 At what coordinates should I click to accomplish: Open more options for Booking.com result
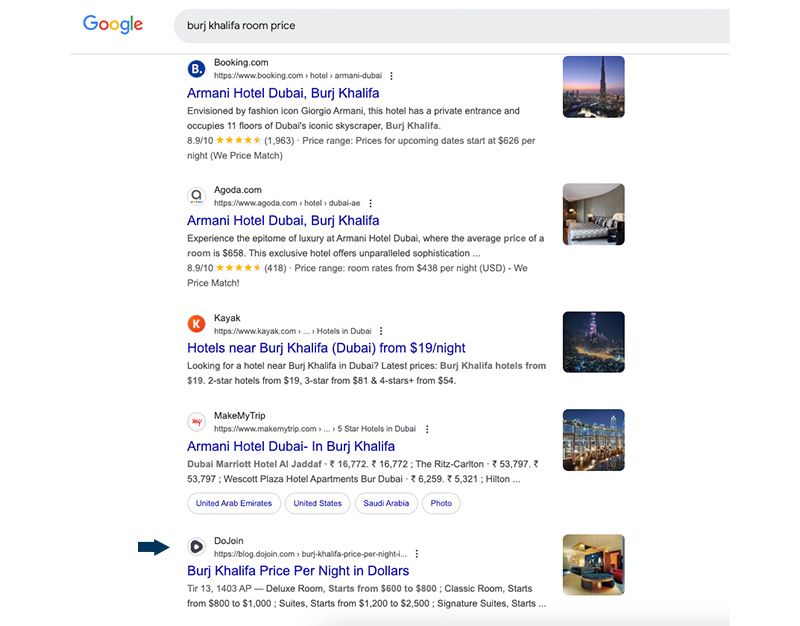click(391, 76)
